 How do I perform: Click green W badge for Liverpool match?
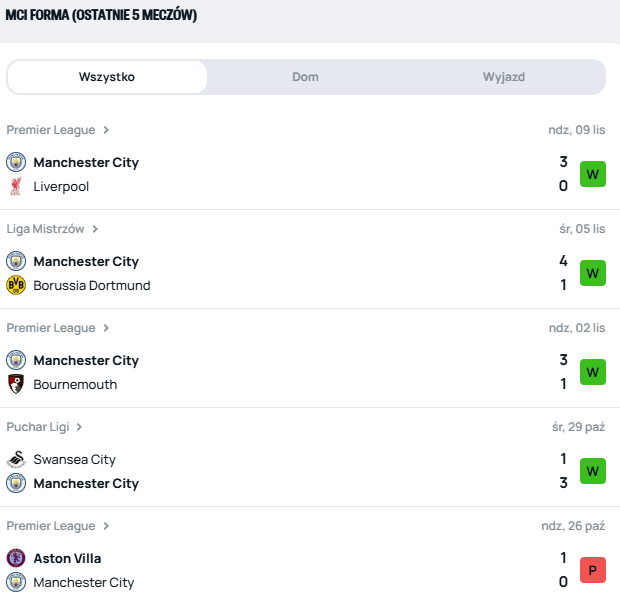click(x=593, y=174)
